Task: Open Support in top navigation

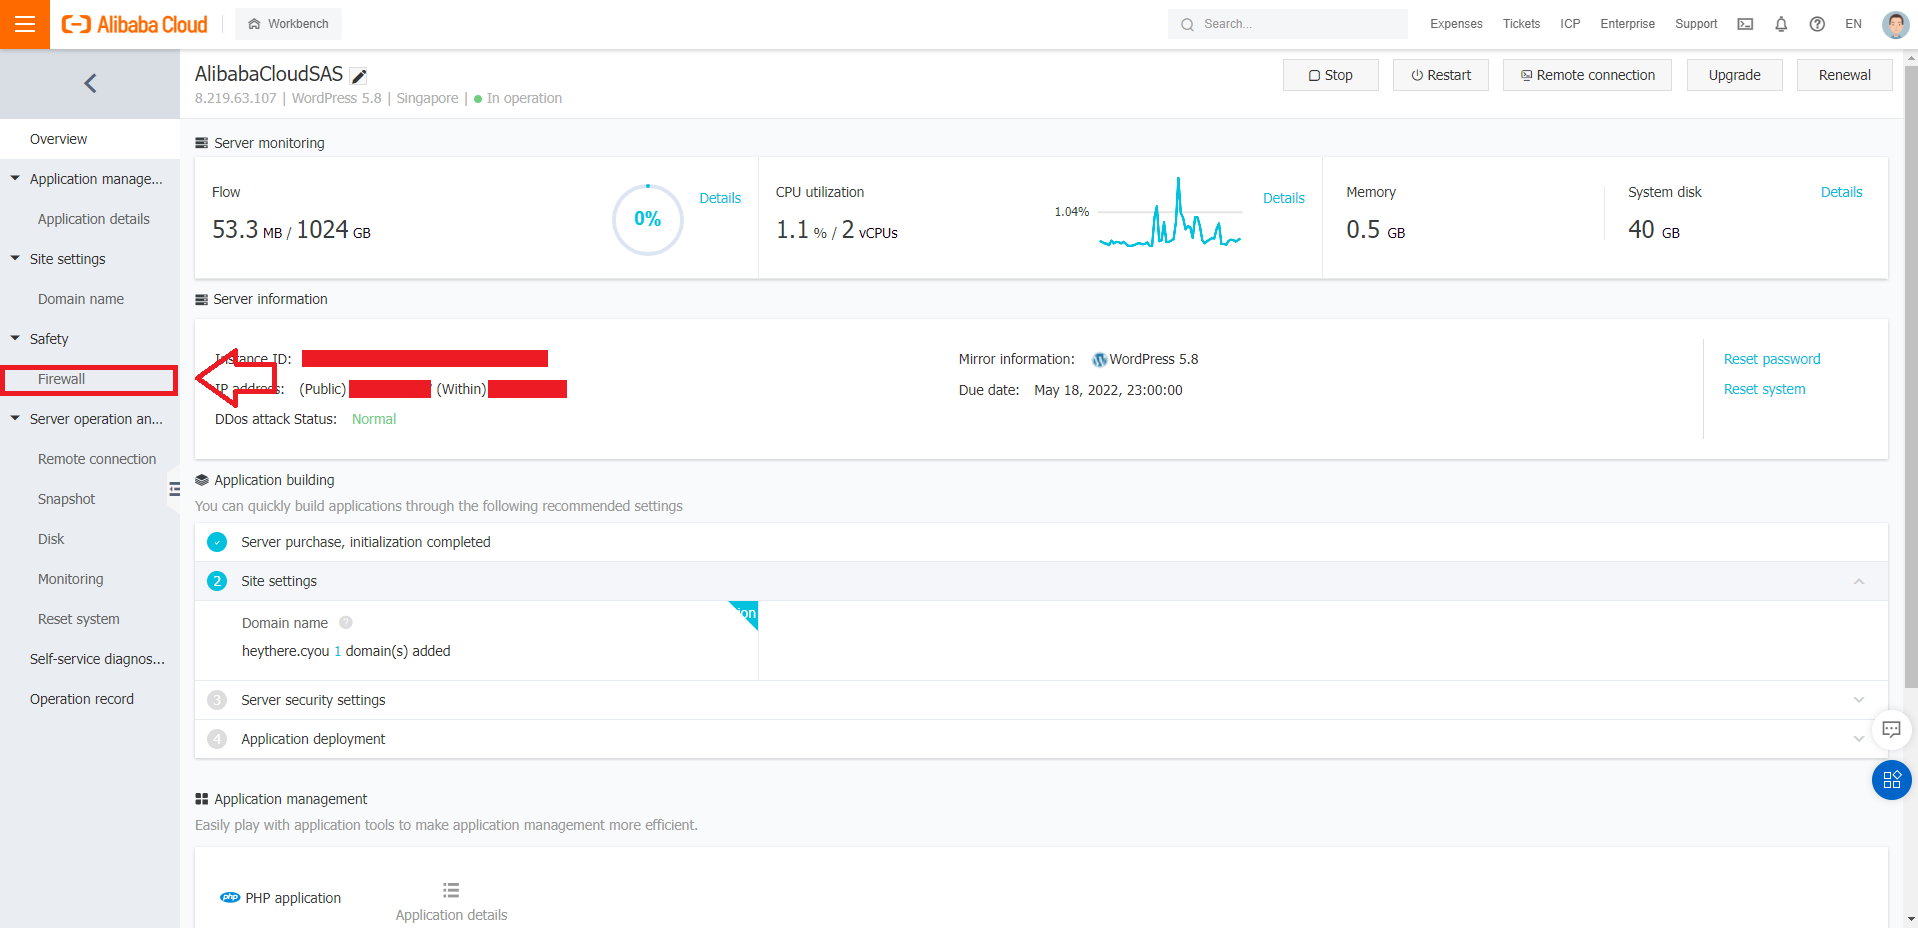Action: point(1696,24)
